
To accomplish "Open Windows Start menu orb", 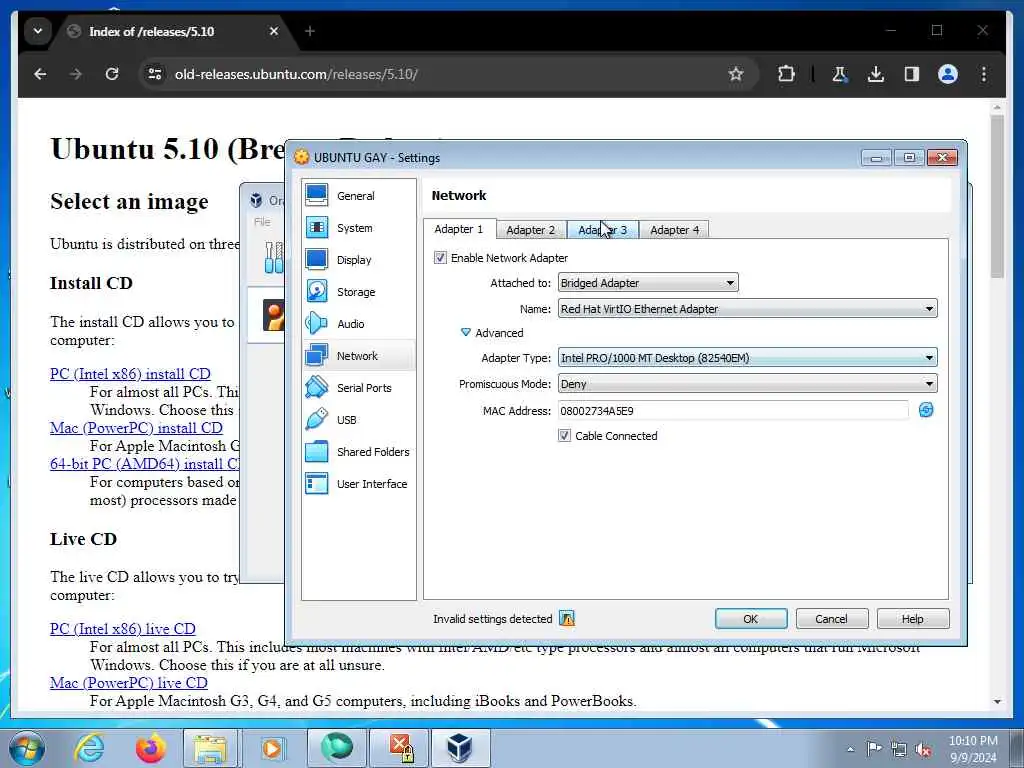I will (x=26, y=748).
